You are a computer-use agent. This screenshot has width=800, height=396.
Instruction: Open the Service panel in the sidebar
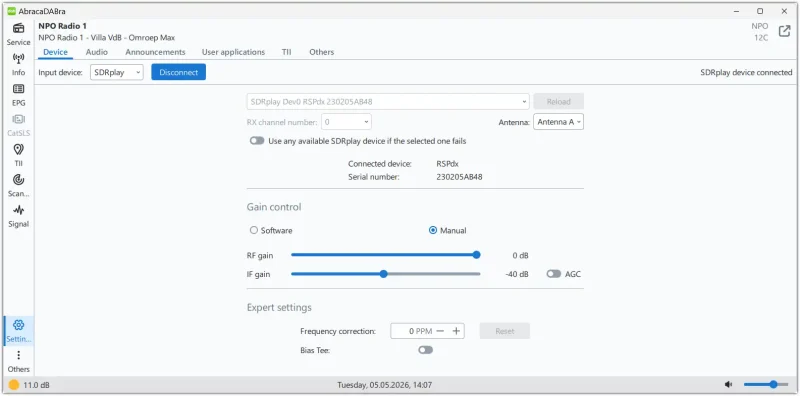[x=18, y=34]
